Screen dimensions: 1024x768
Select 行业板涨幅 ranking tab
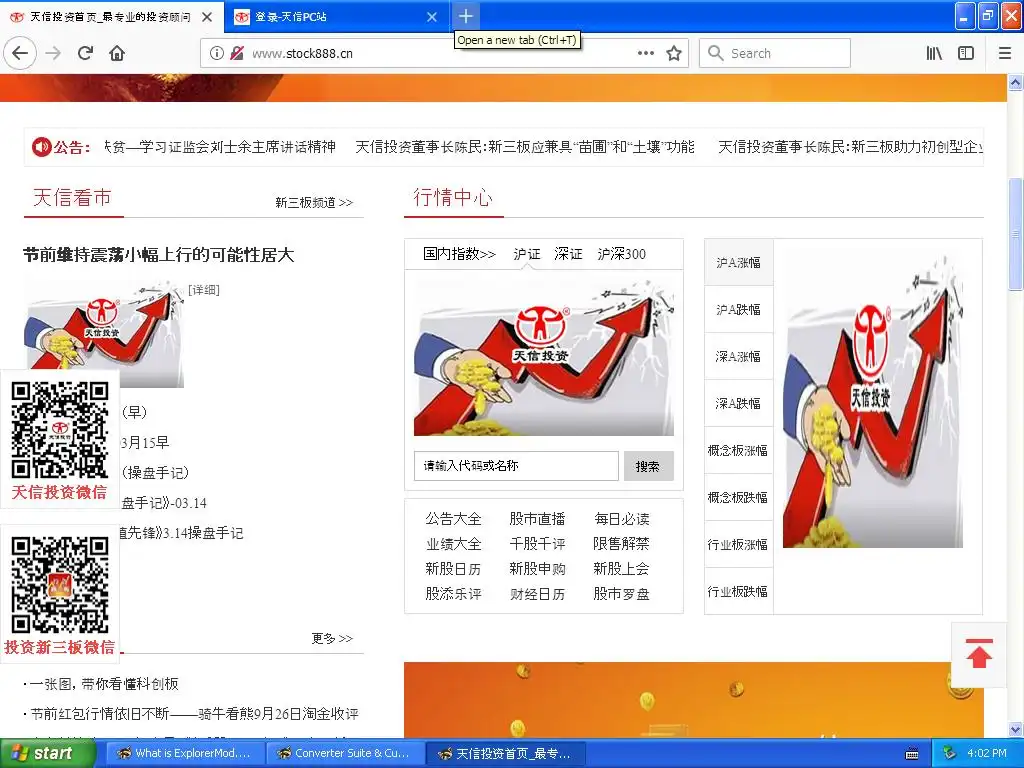tap(739, 545)
